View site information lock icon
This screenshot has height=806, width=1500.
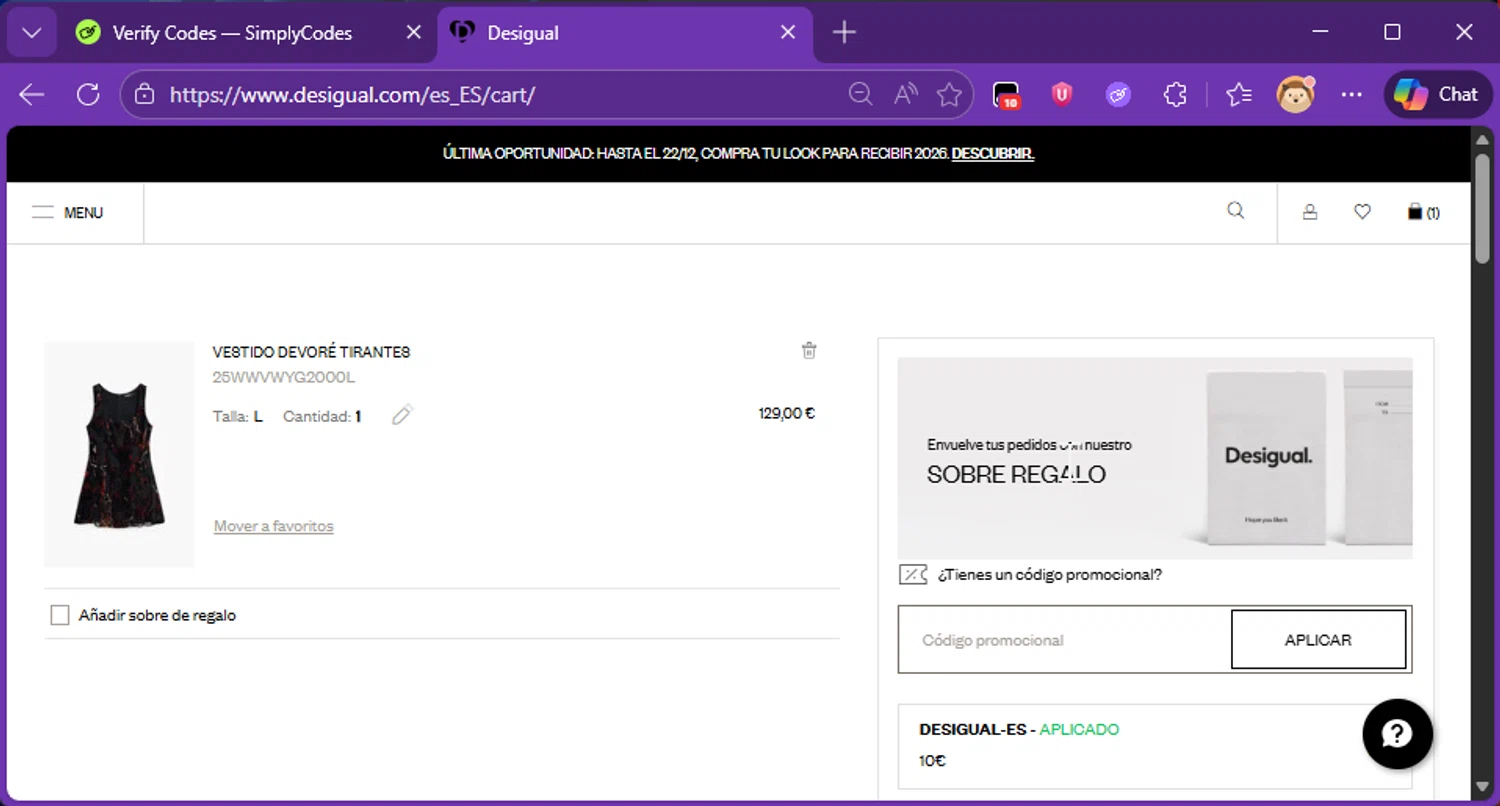(x=145, y=95)
